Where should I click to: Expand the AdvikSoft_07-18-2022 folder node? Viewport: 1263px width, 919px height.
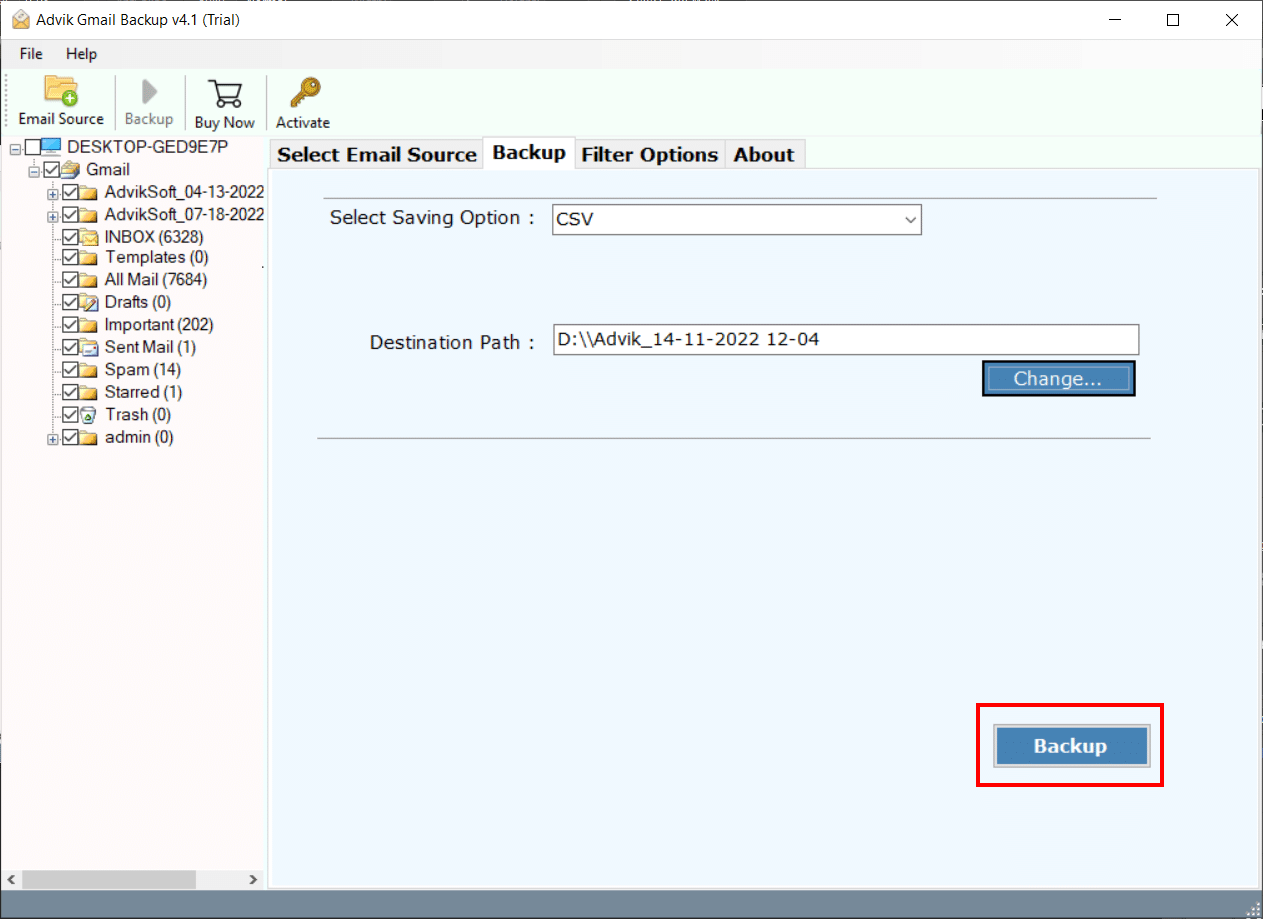tap(53, 215)
